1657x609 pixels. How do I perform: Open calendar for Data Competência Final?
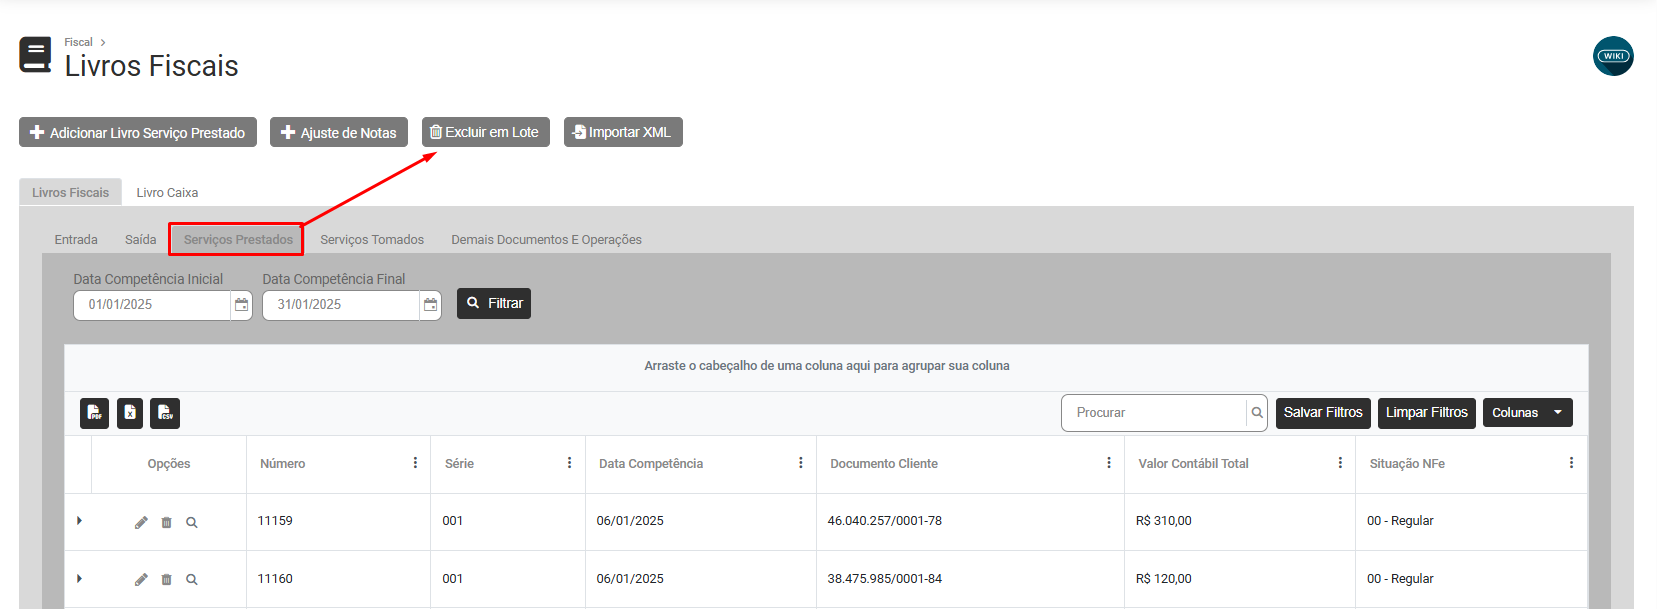coord(430,305)
